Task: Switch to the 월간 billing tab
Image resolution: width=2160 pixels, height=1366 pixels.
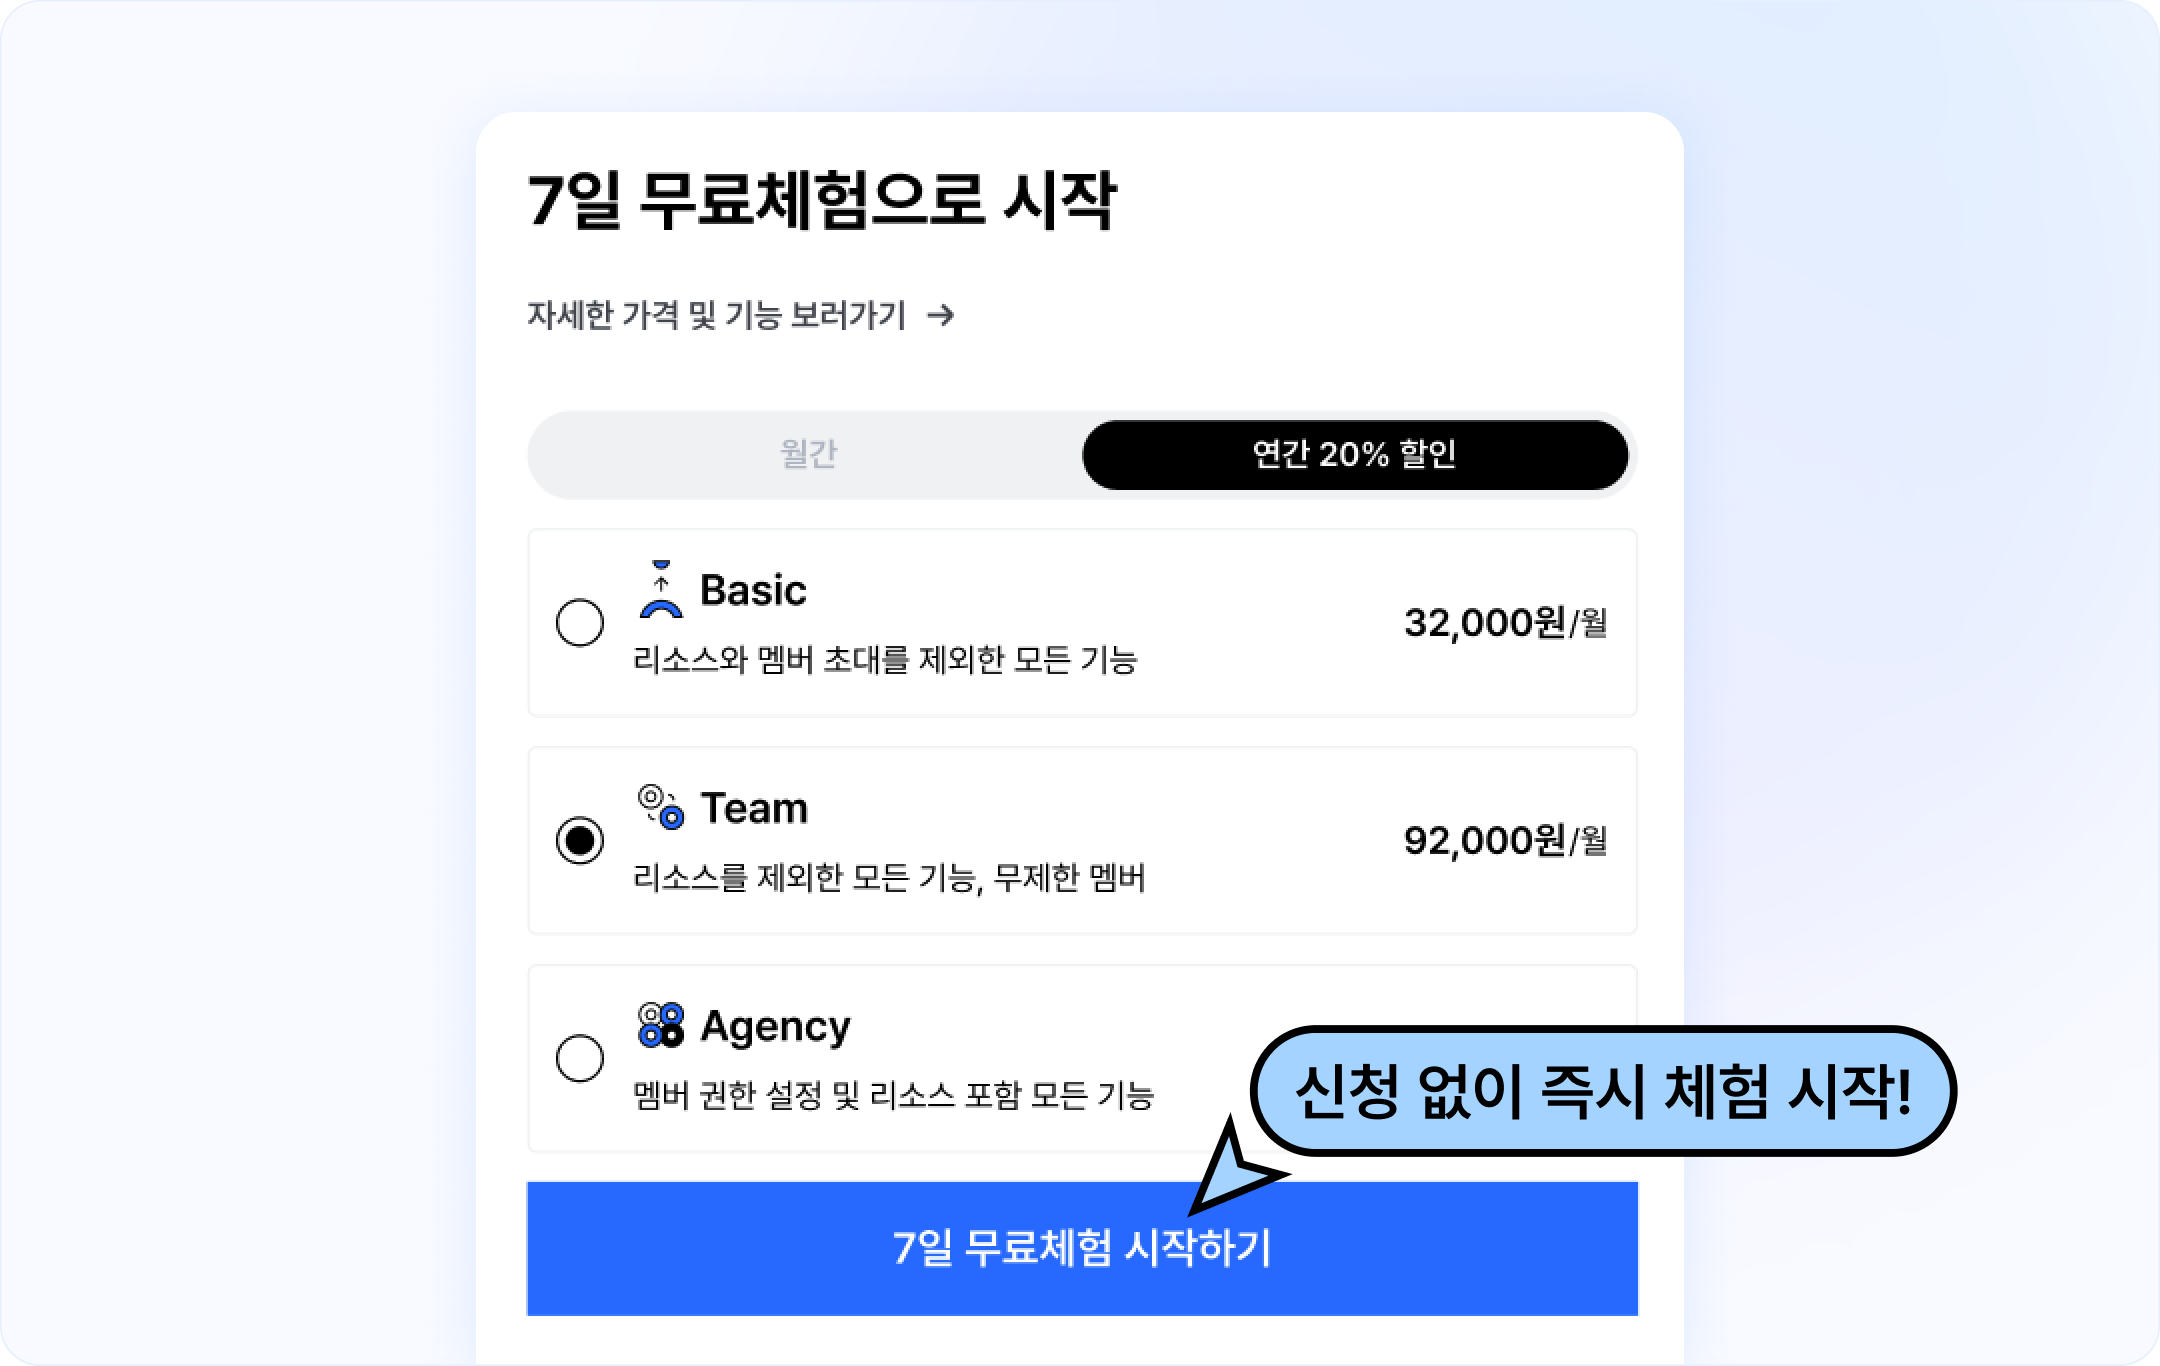Action: (808, 455)
